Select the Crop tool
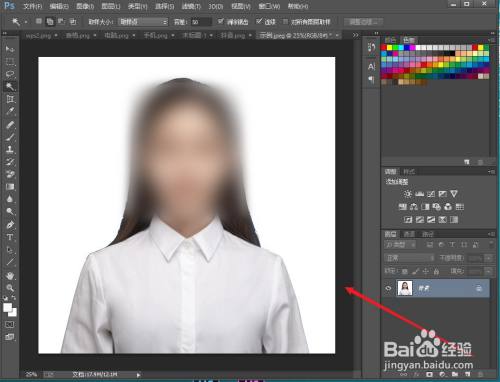 click(x=10, y=99)
